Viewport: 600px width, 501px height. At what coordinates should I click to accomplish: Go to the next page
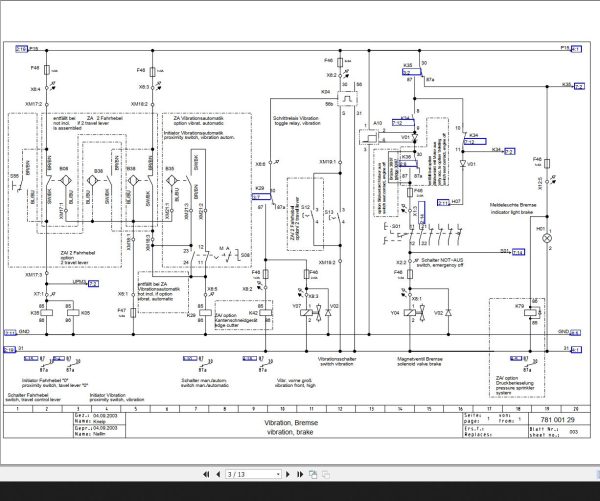click(x=288, y=474)
